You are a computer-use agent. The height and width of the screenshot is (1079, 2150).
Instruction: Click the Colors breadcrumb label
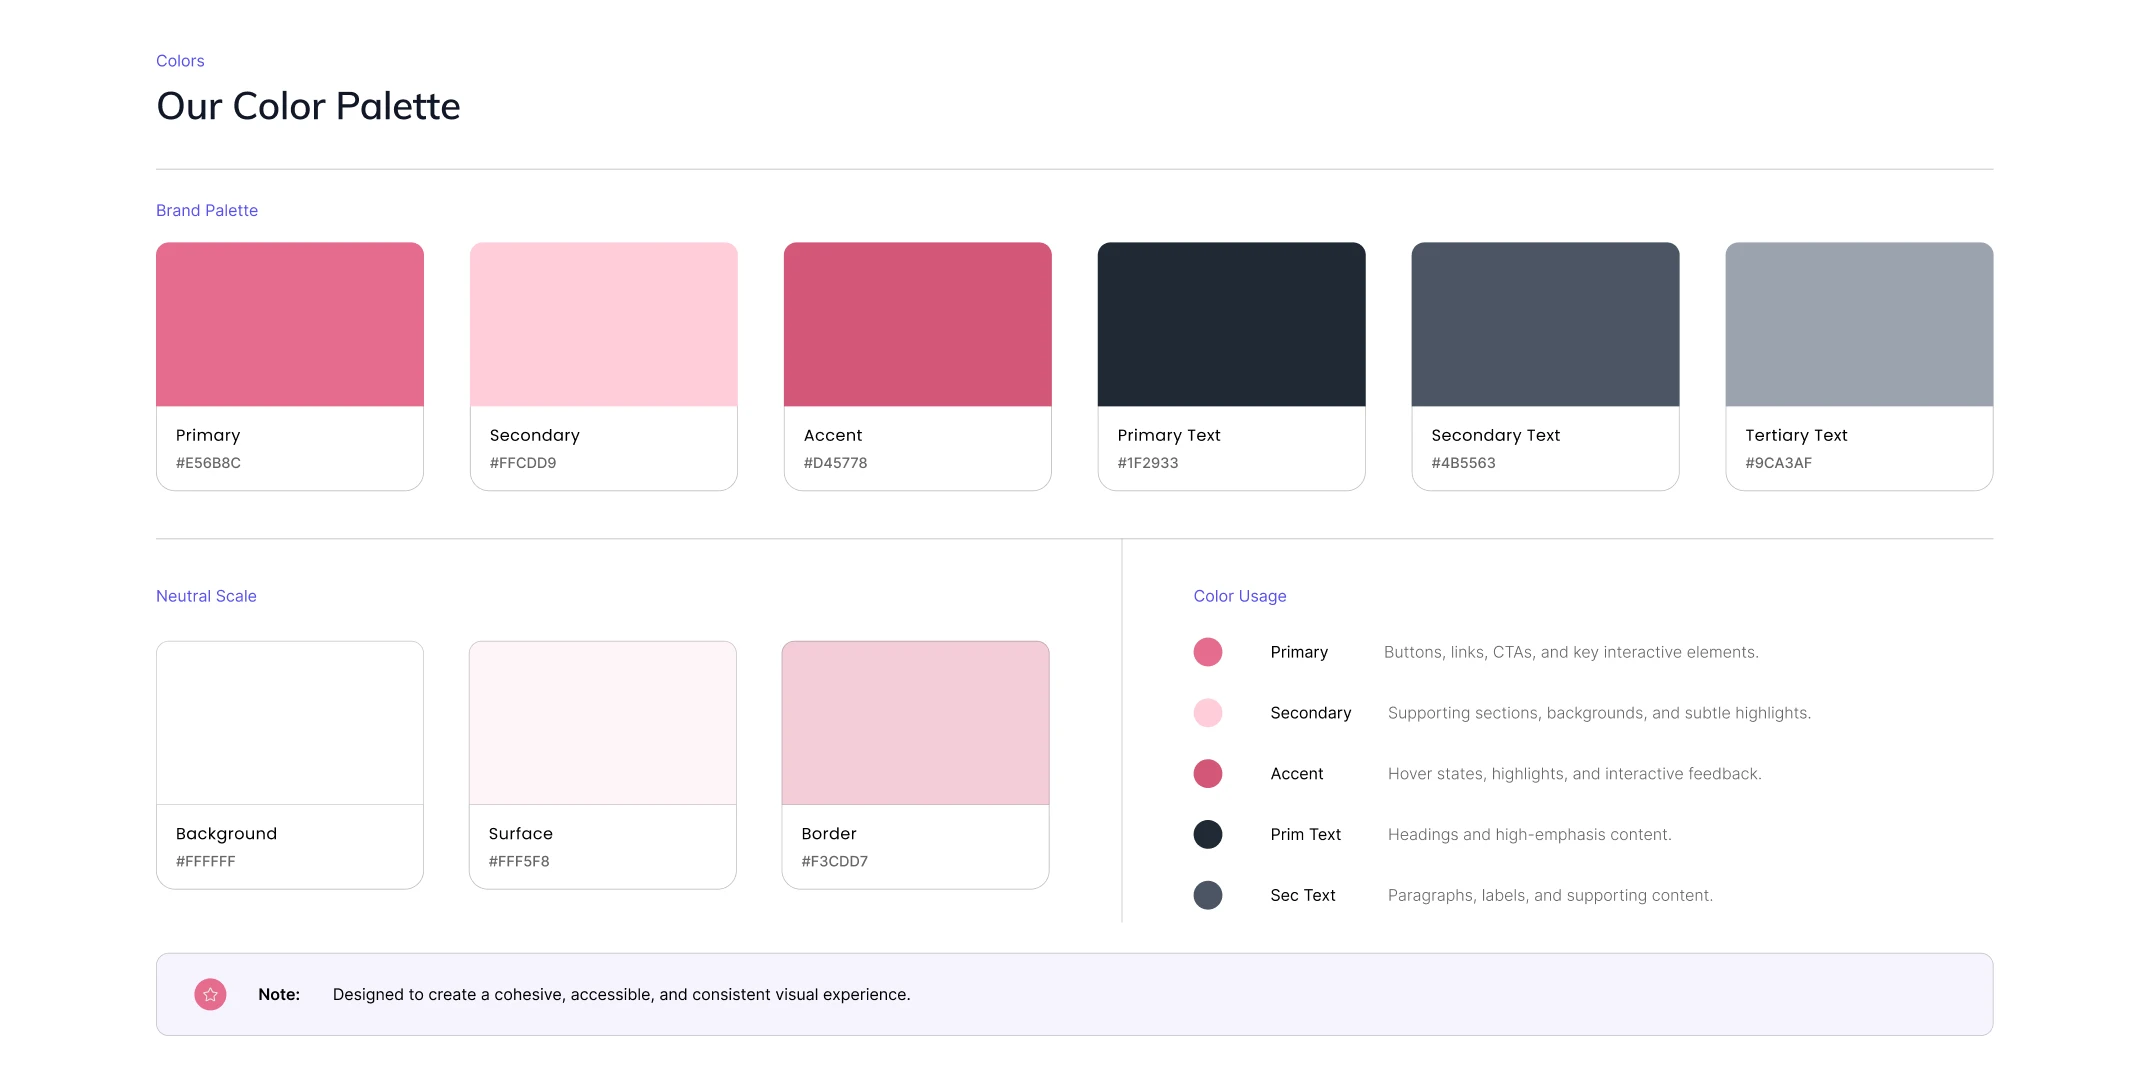coord(180,61)
